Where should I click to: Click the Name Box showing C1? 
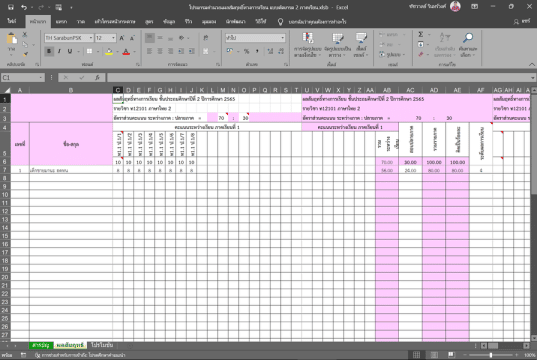[x=23, y=78]
